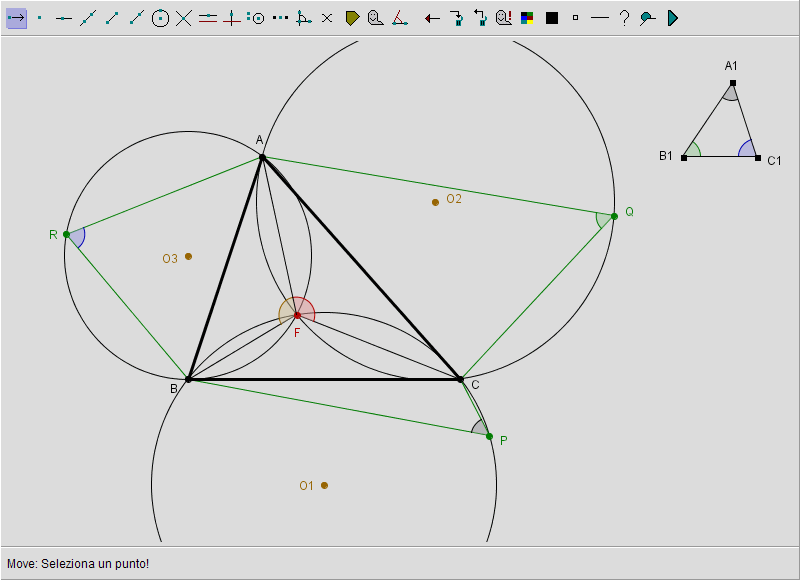Choose the Circle tool in toolbar
This screenshot has width=800, height=580.
(x=160, y=18)
